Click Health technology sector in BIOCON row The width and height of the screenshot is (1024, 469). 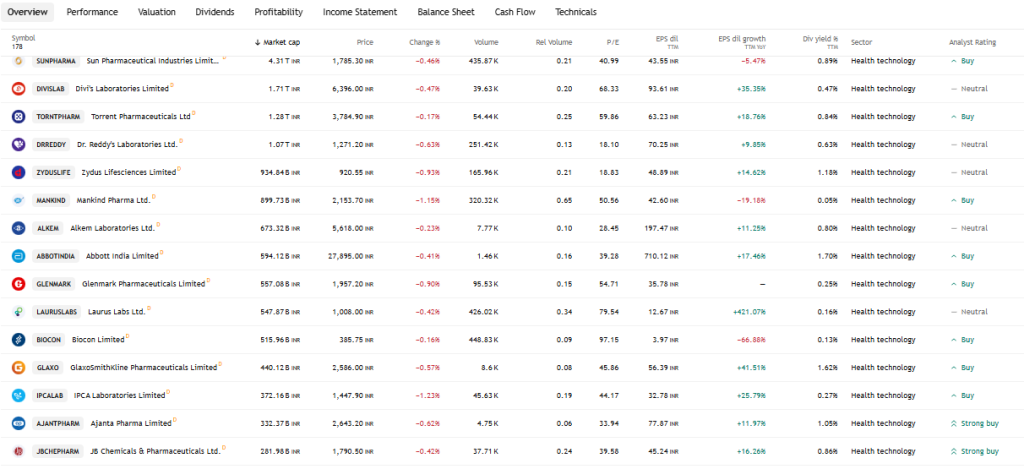point(883,340)
